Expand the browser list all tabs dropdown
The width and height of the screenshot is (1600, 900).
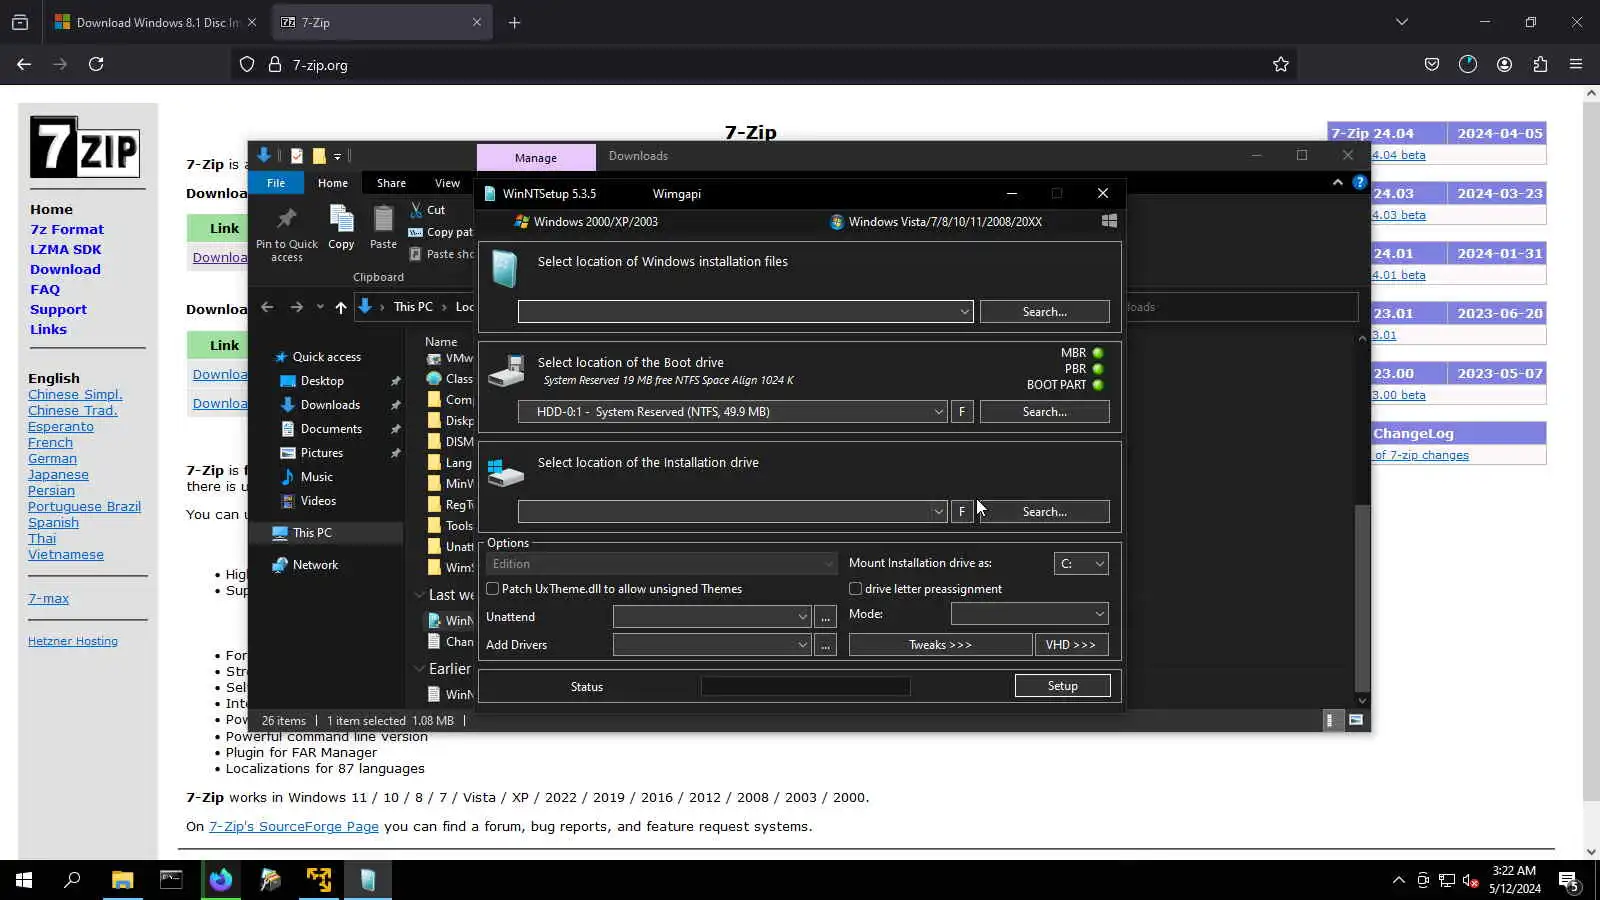coord(1402,22)
